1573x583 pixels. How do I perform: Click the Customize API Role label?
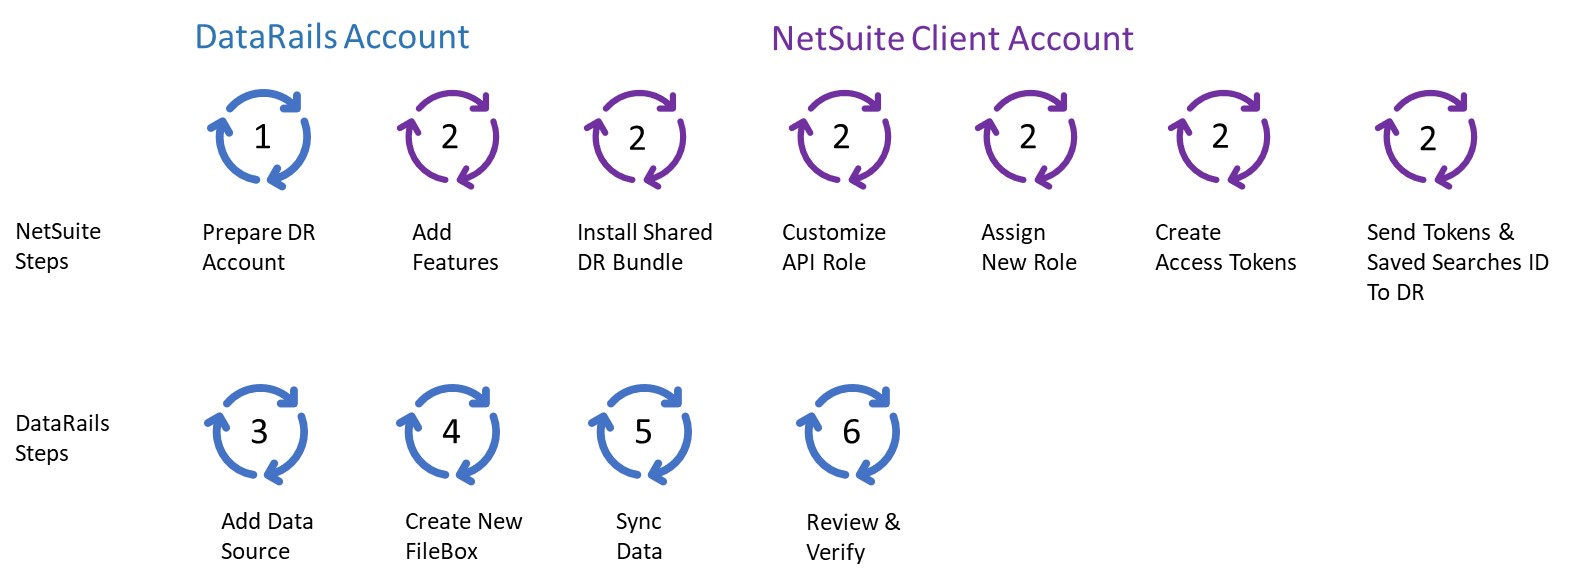(834, 247)
